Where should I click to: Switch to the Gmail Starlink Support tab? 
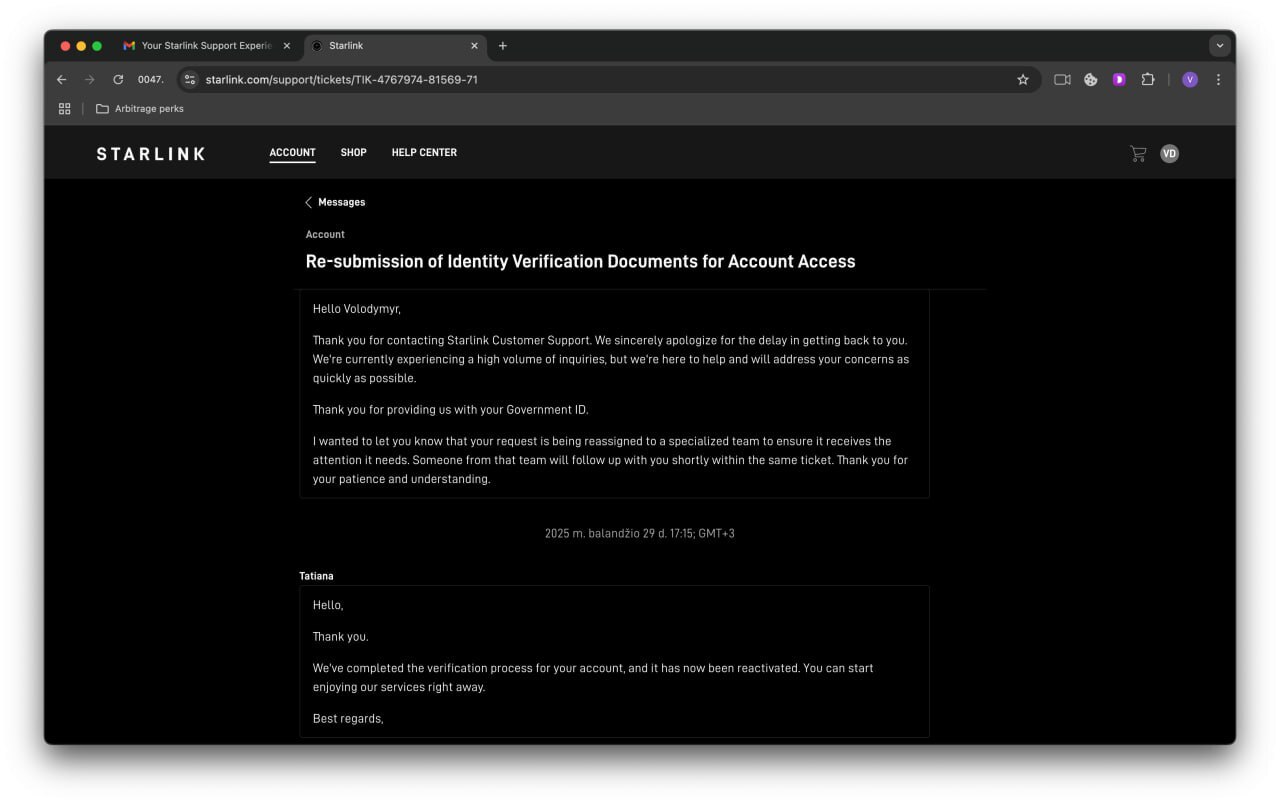pos(205,46)
